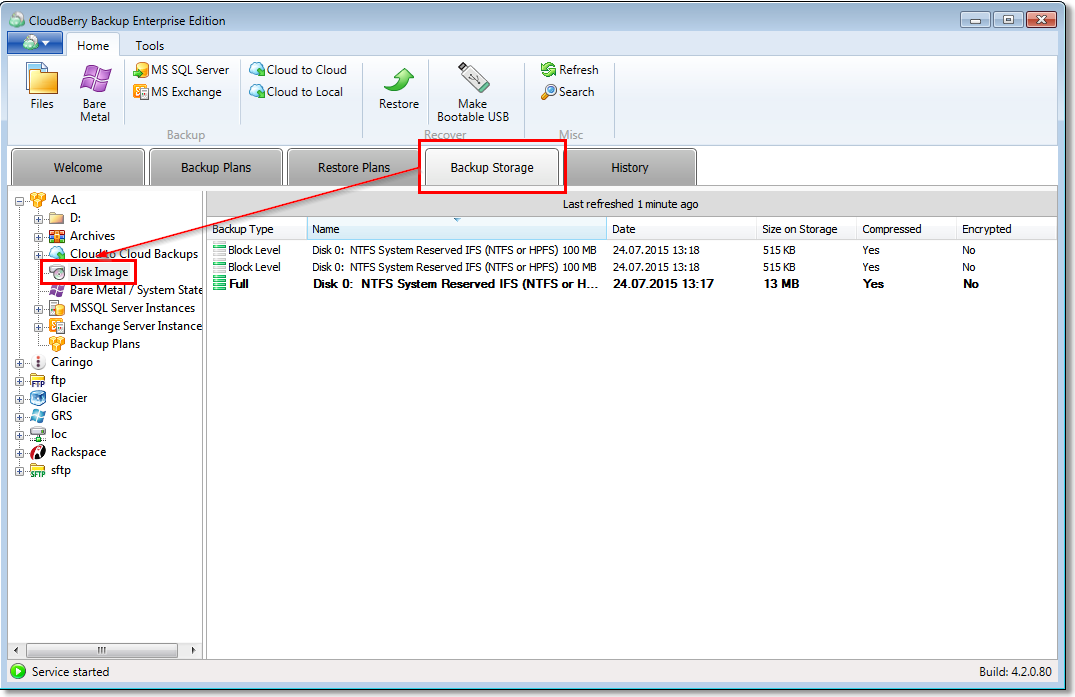Open the Restore Plans tab
The height and width of the screenshot is (697, 1075).
tap(354, 167)
